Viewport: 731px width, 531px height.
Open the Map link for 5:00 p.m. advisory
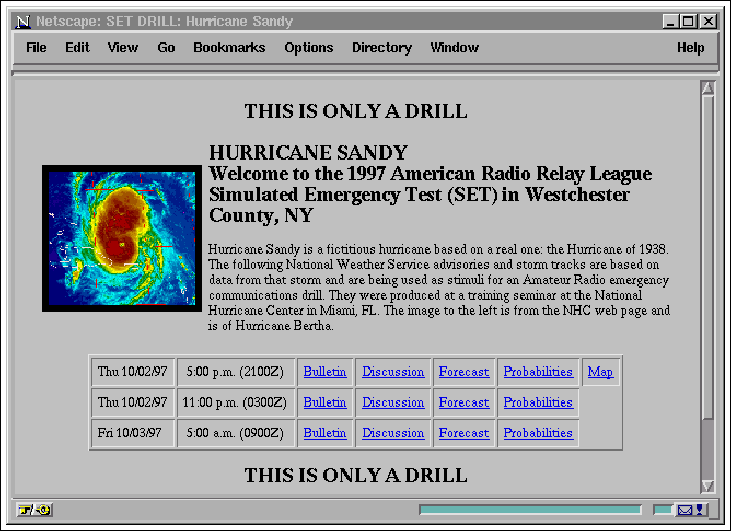(600, 372)
